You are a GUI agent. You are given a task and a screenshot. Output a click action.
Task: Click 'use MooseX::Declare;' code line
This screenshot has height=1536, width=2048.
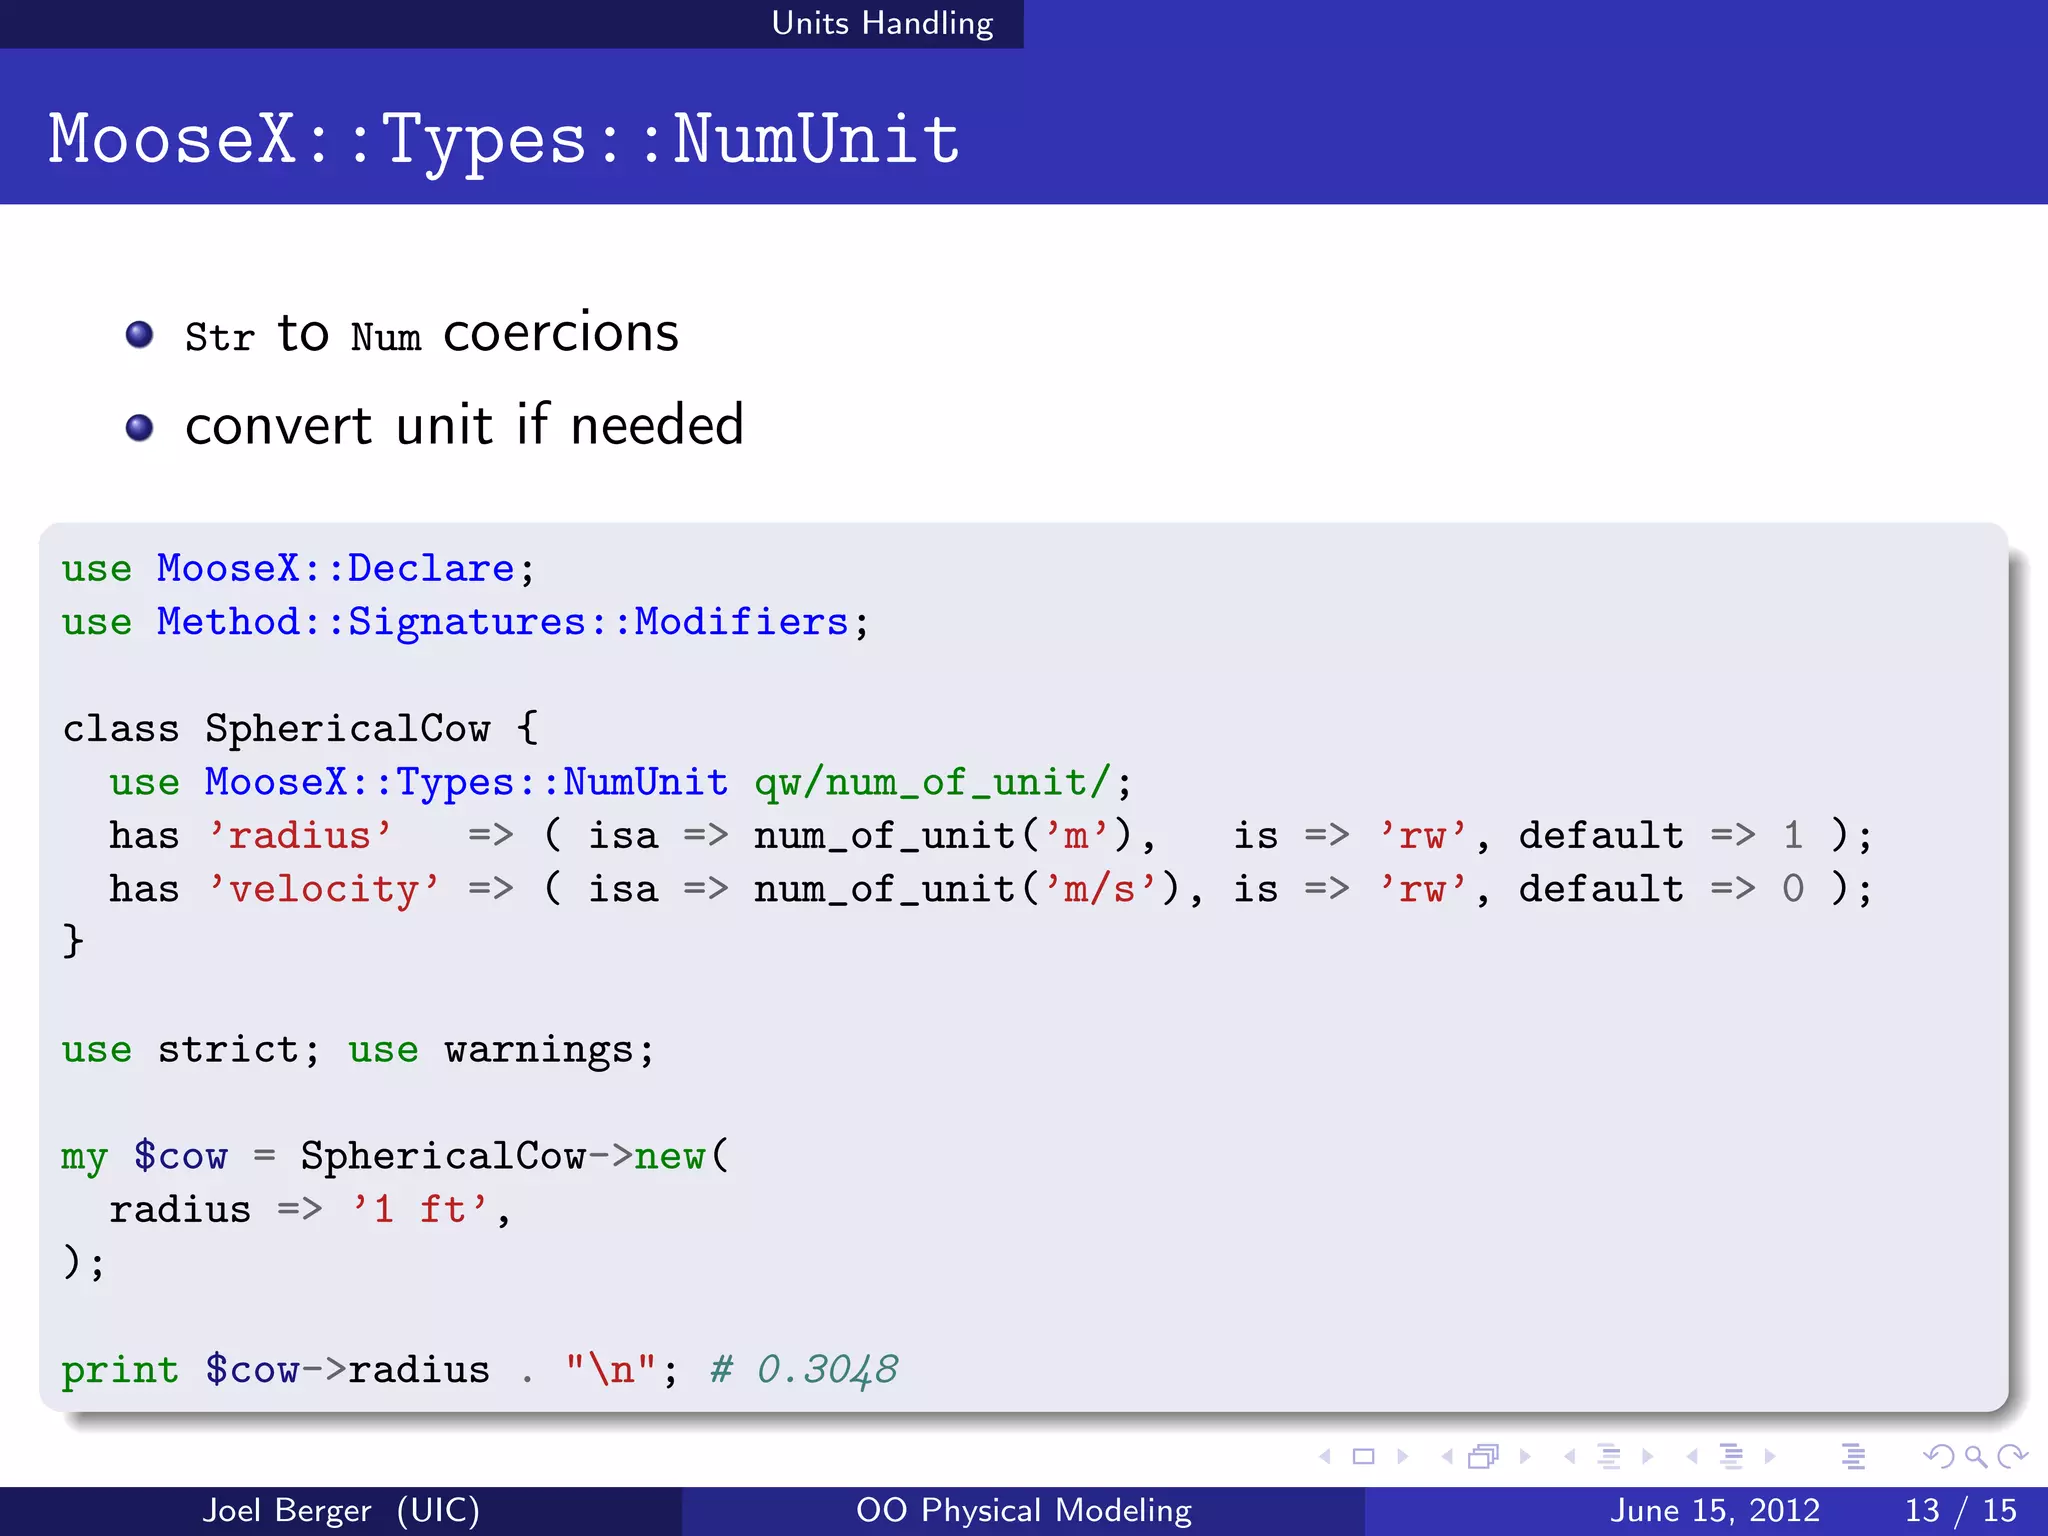click(x=299, y=569)
